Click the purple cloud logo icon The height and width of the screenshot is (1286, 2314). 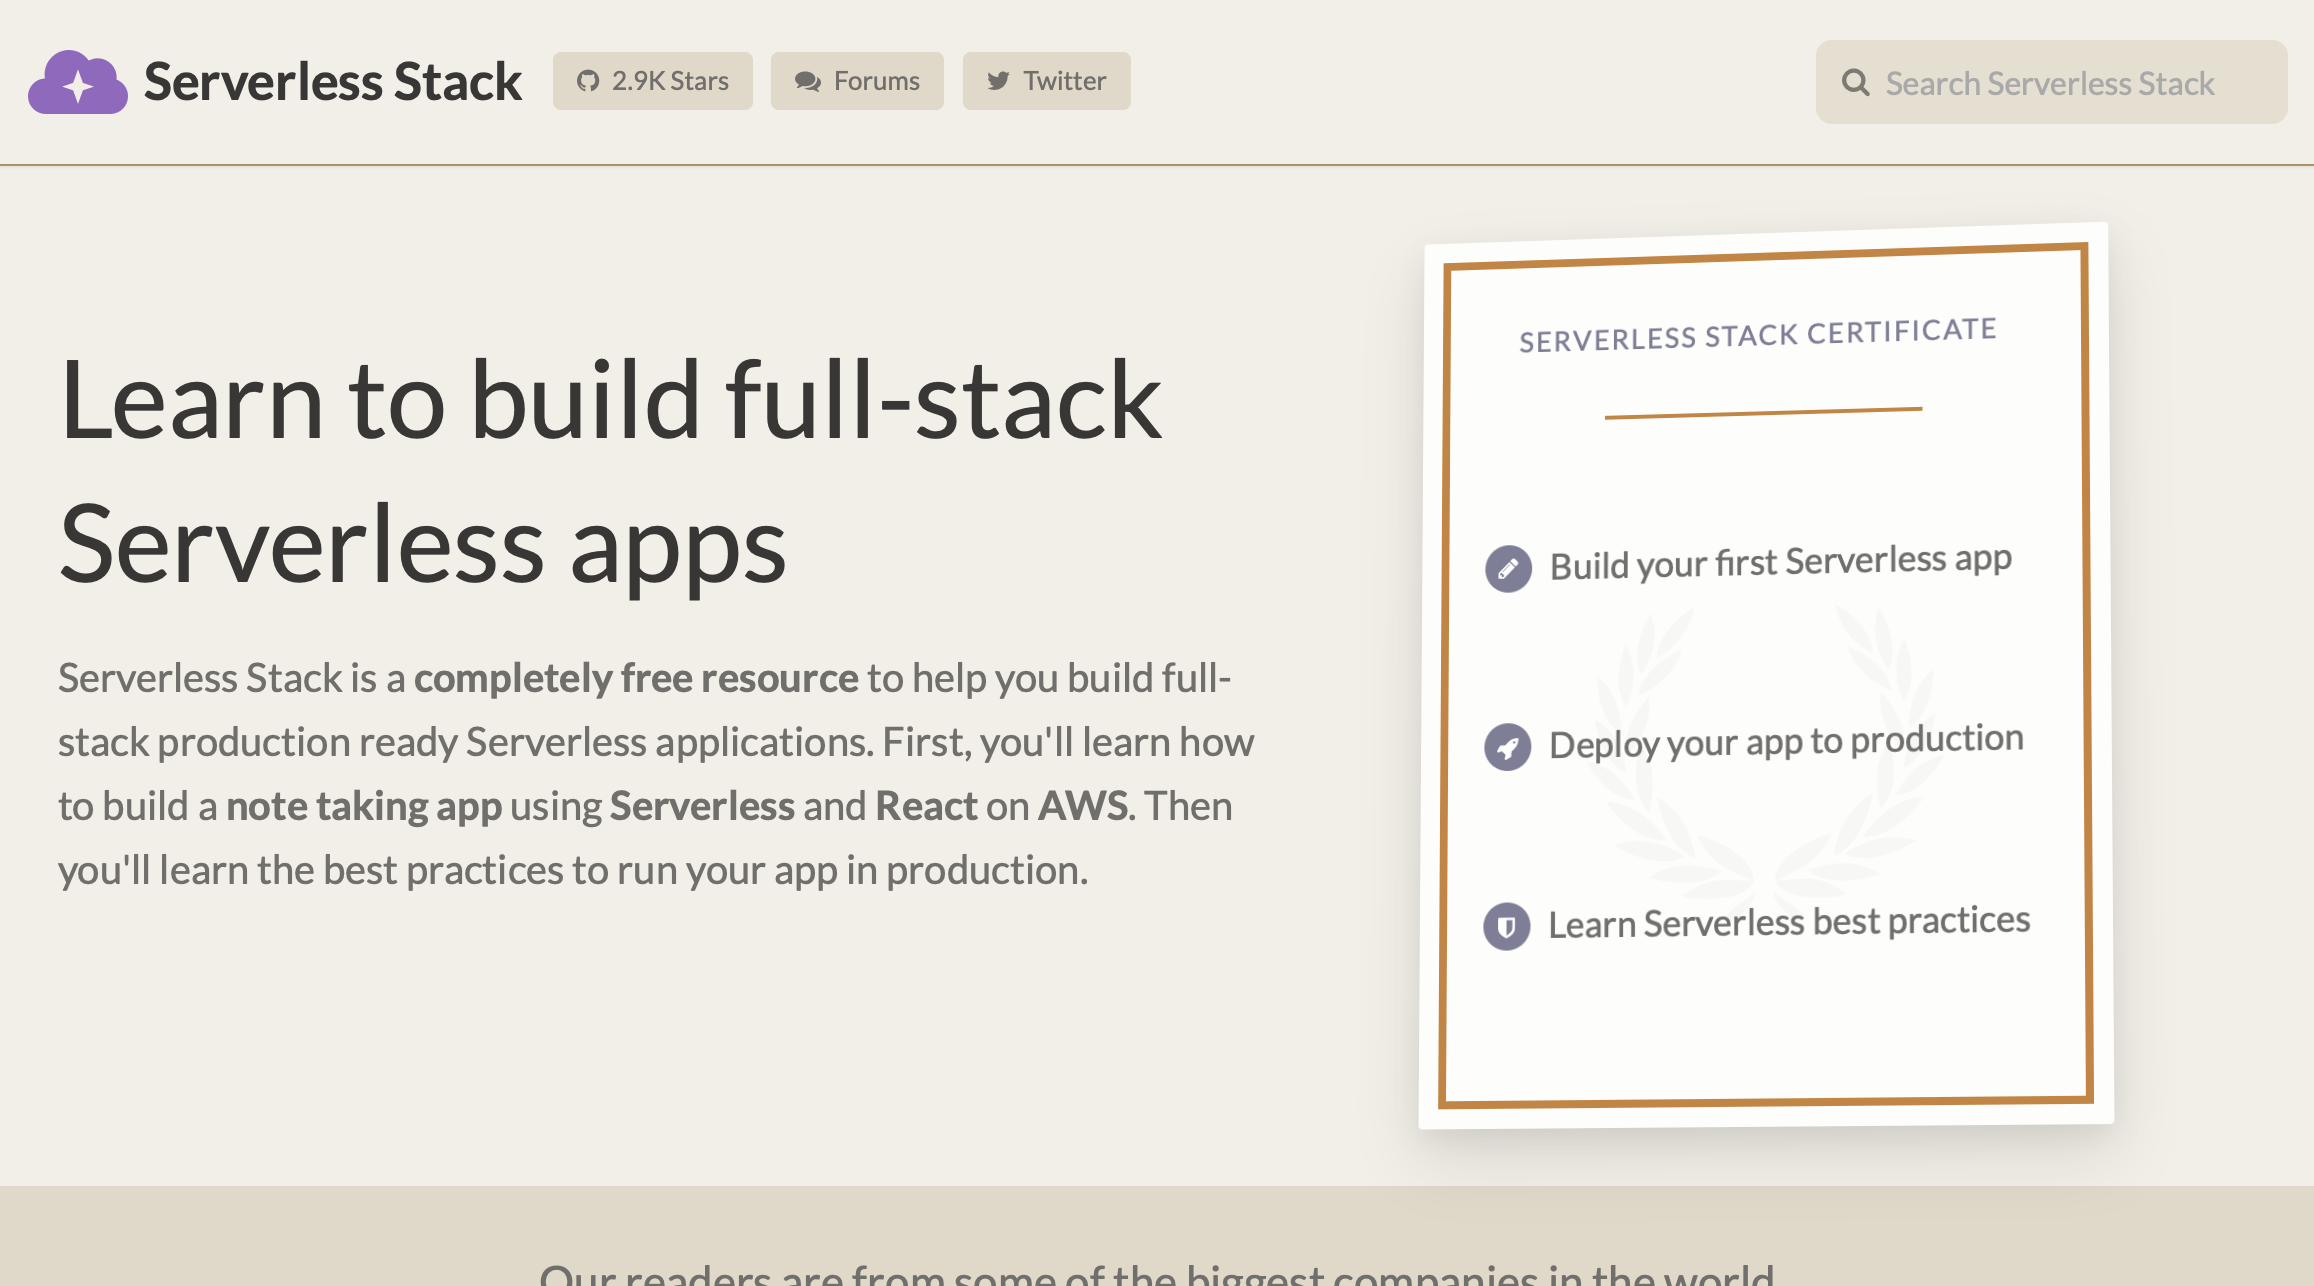coord(78,82)
